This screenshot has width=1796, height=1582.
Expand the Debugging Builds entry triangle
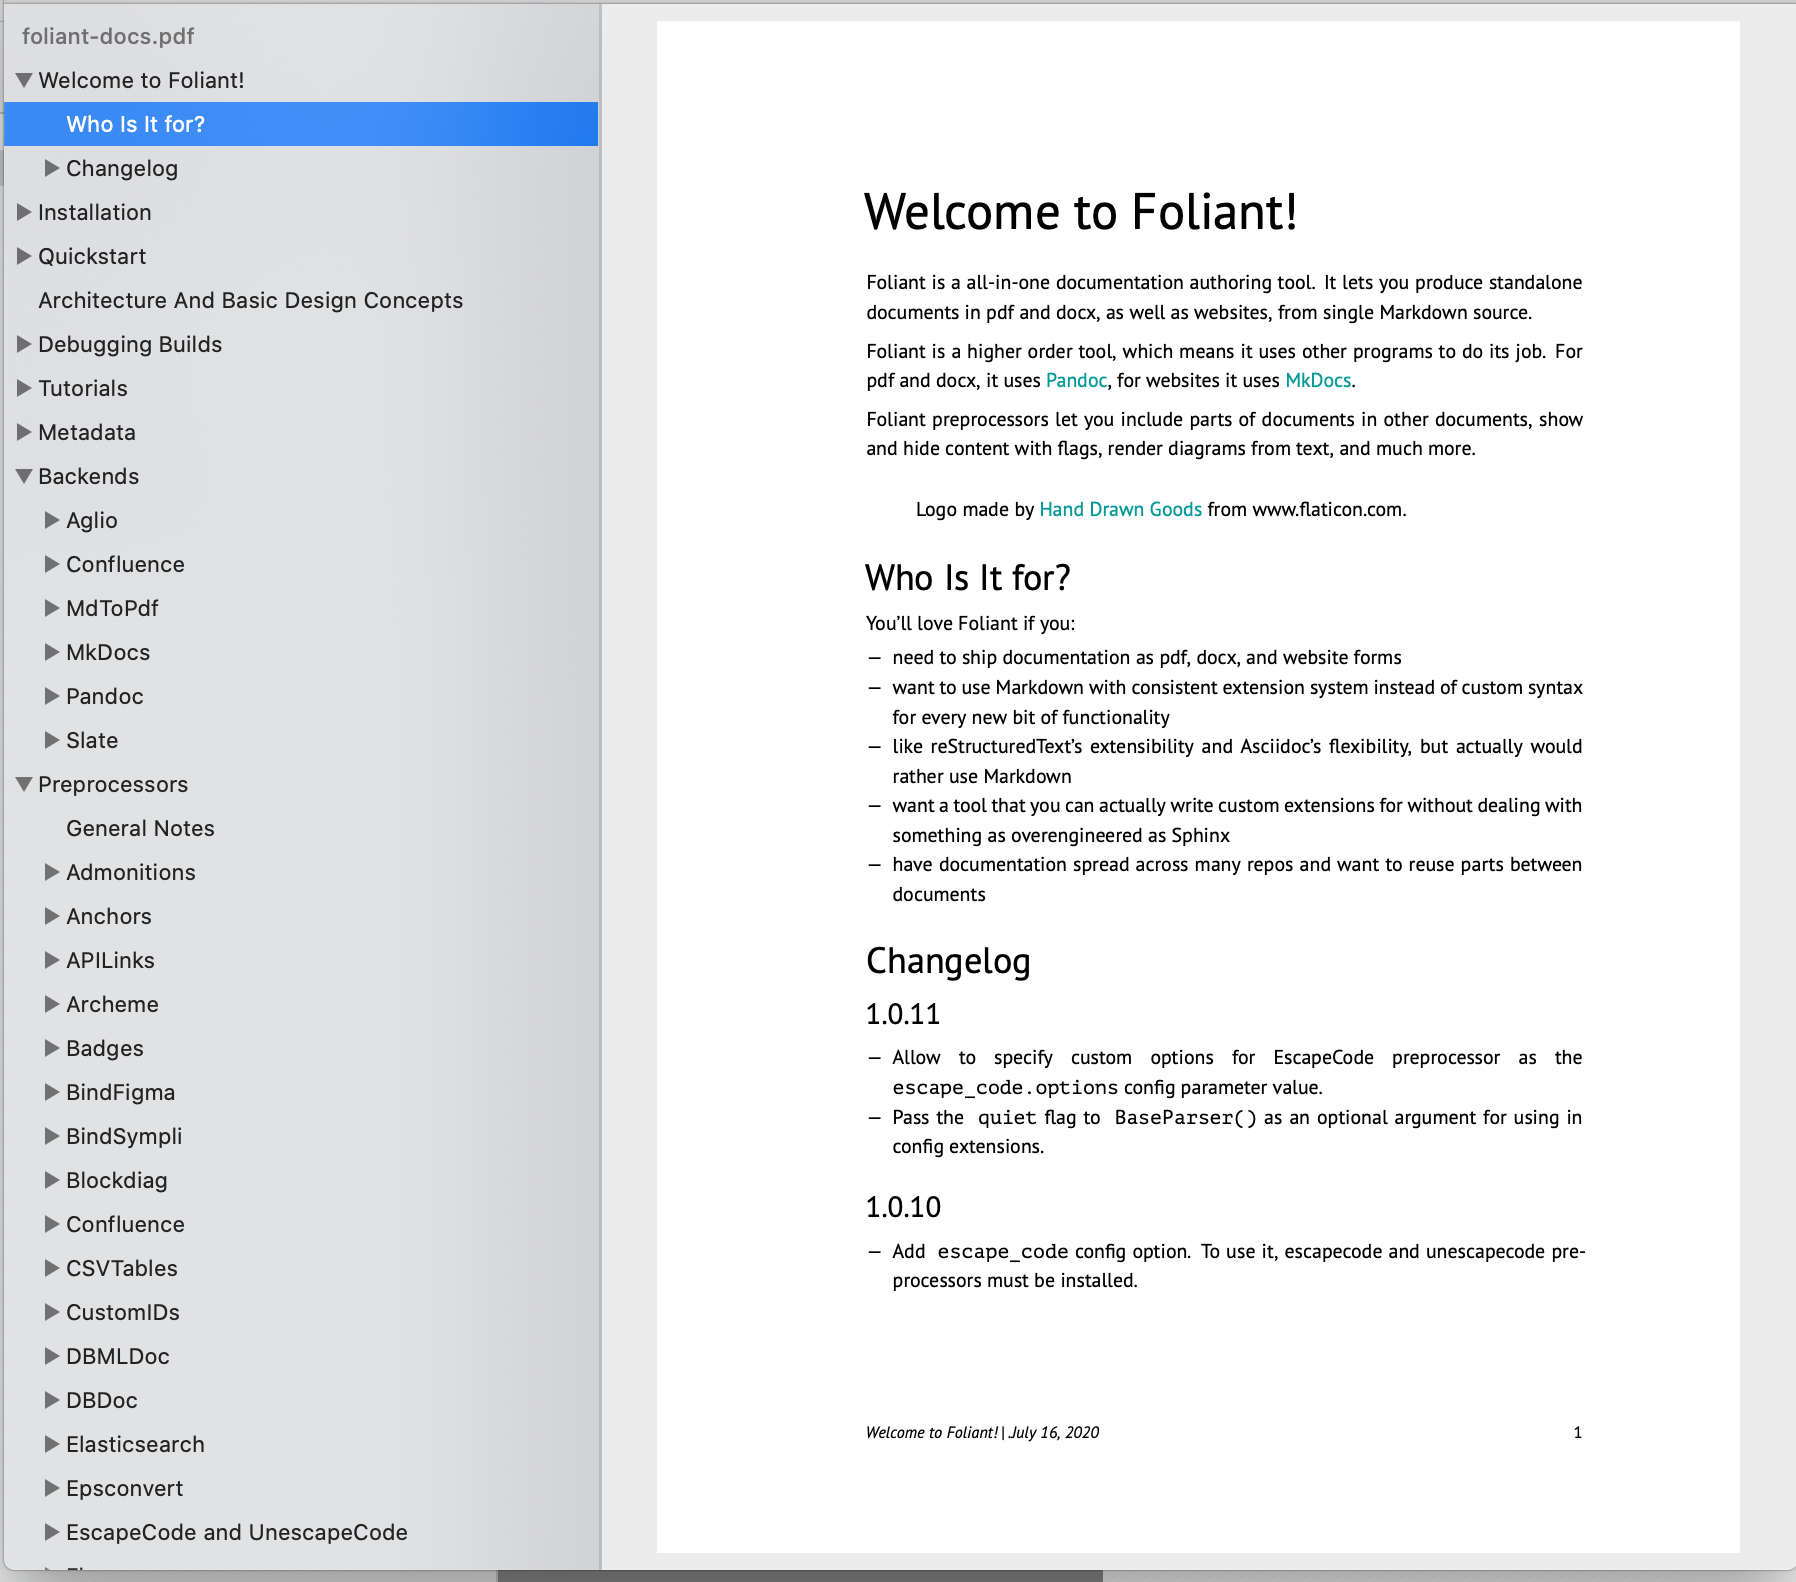pyautogui.click(x=25, y=344)
